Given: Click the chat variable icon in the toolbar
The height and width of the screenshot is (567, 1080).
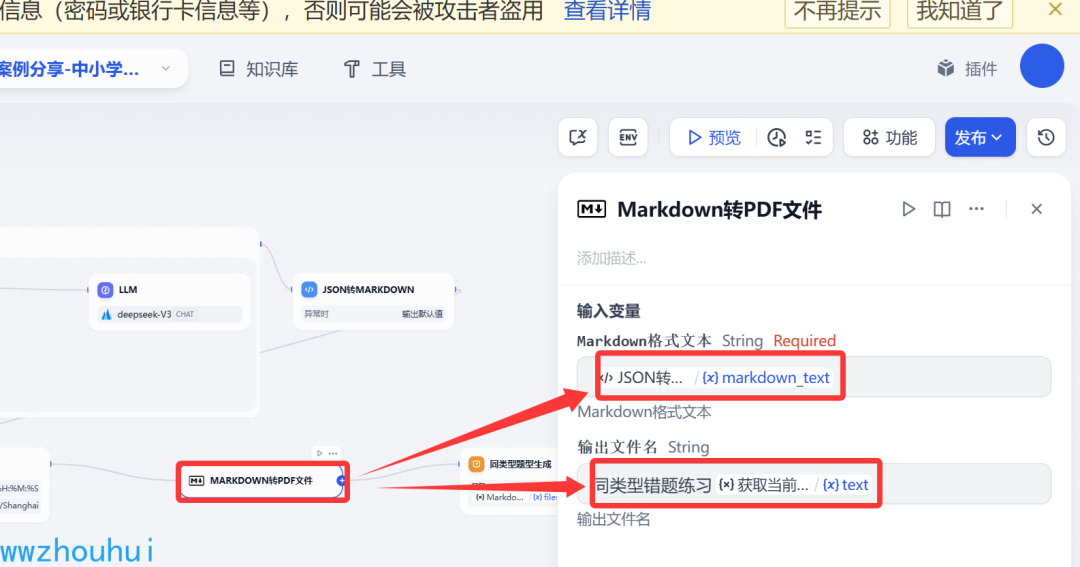Looking at the screenshot, I should pos(577,137).
